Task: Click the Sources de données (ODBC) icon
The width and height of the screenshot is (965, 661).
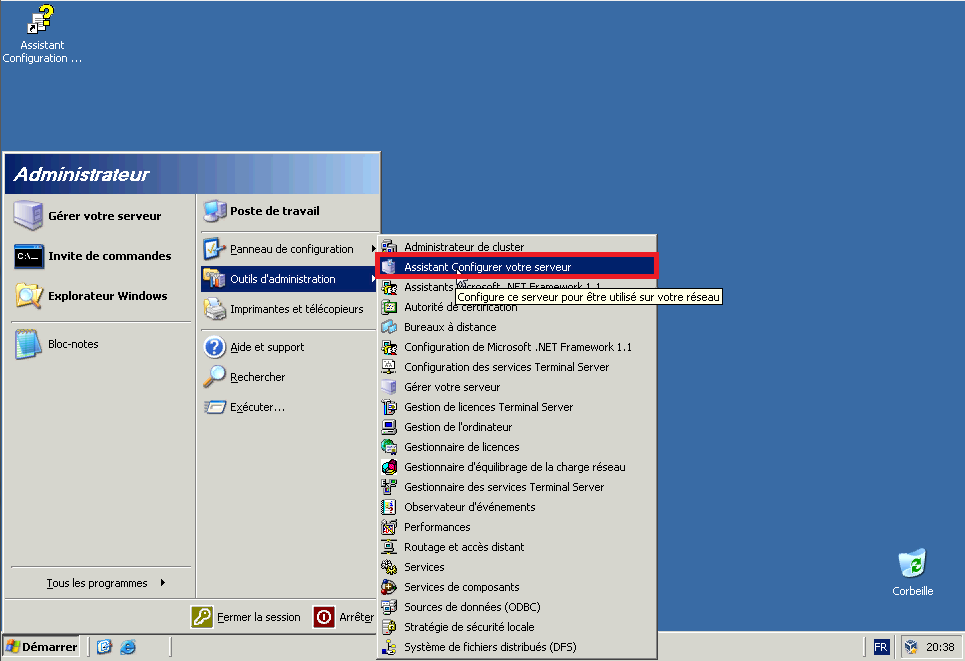Action: coord(389,607)
